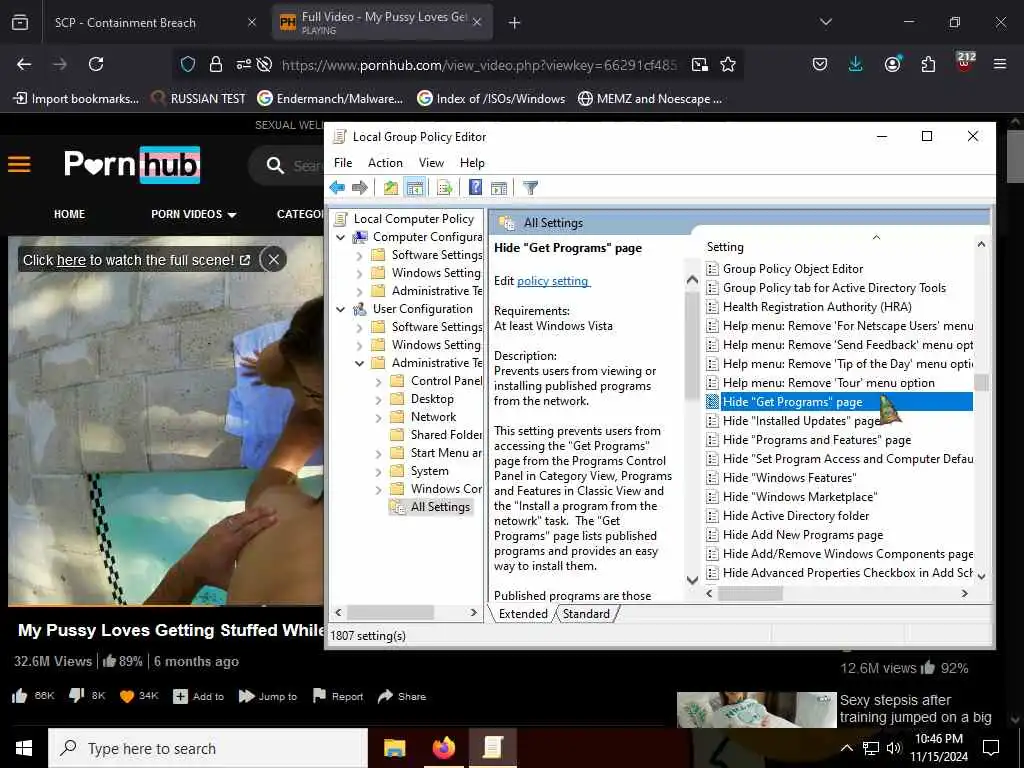The height and width of the screenshot is (768, 1024).
Task: Open the View menu
Action: click(431, 163)
